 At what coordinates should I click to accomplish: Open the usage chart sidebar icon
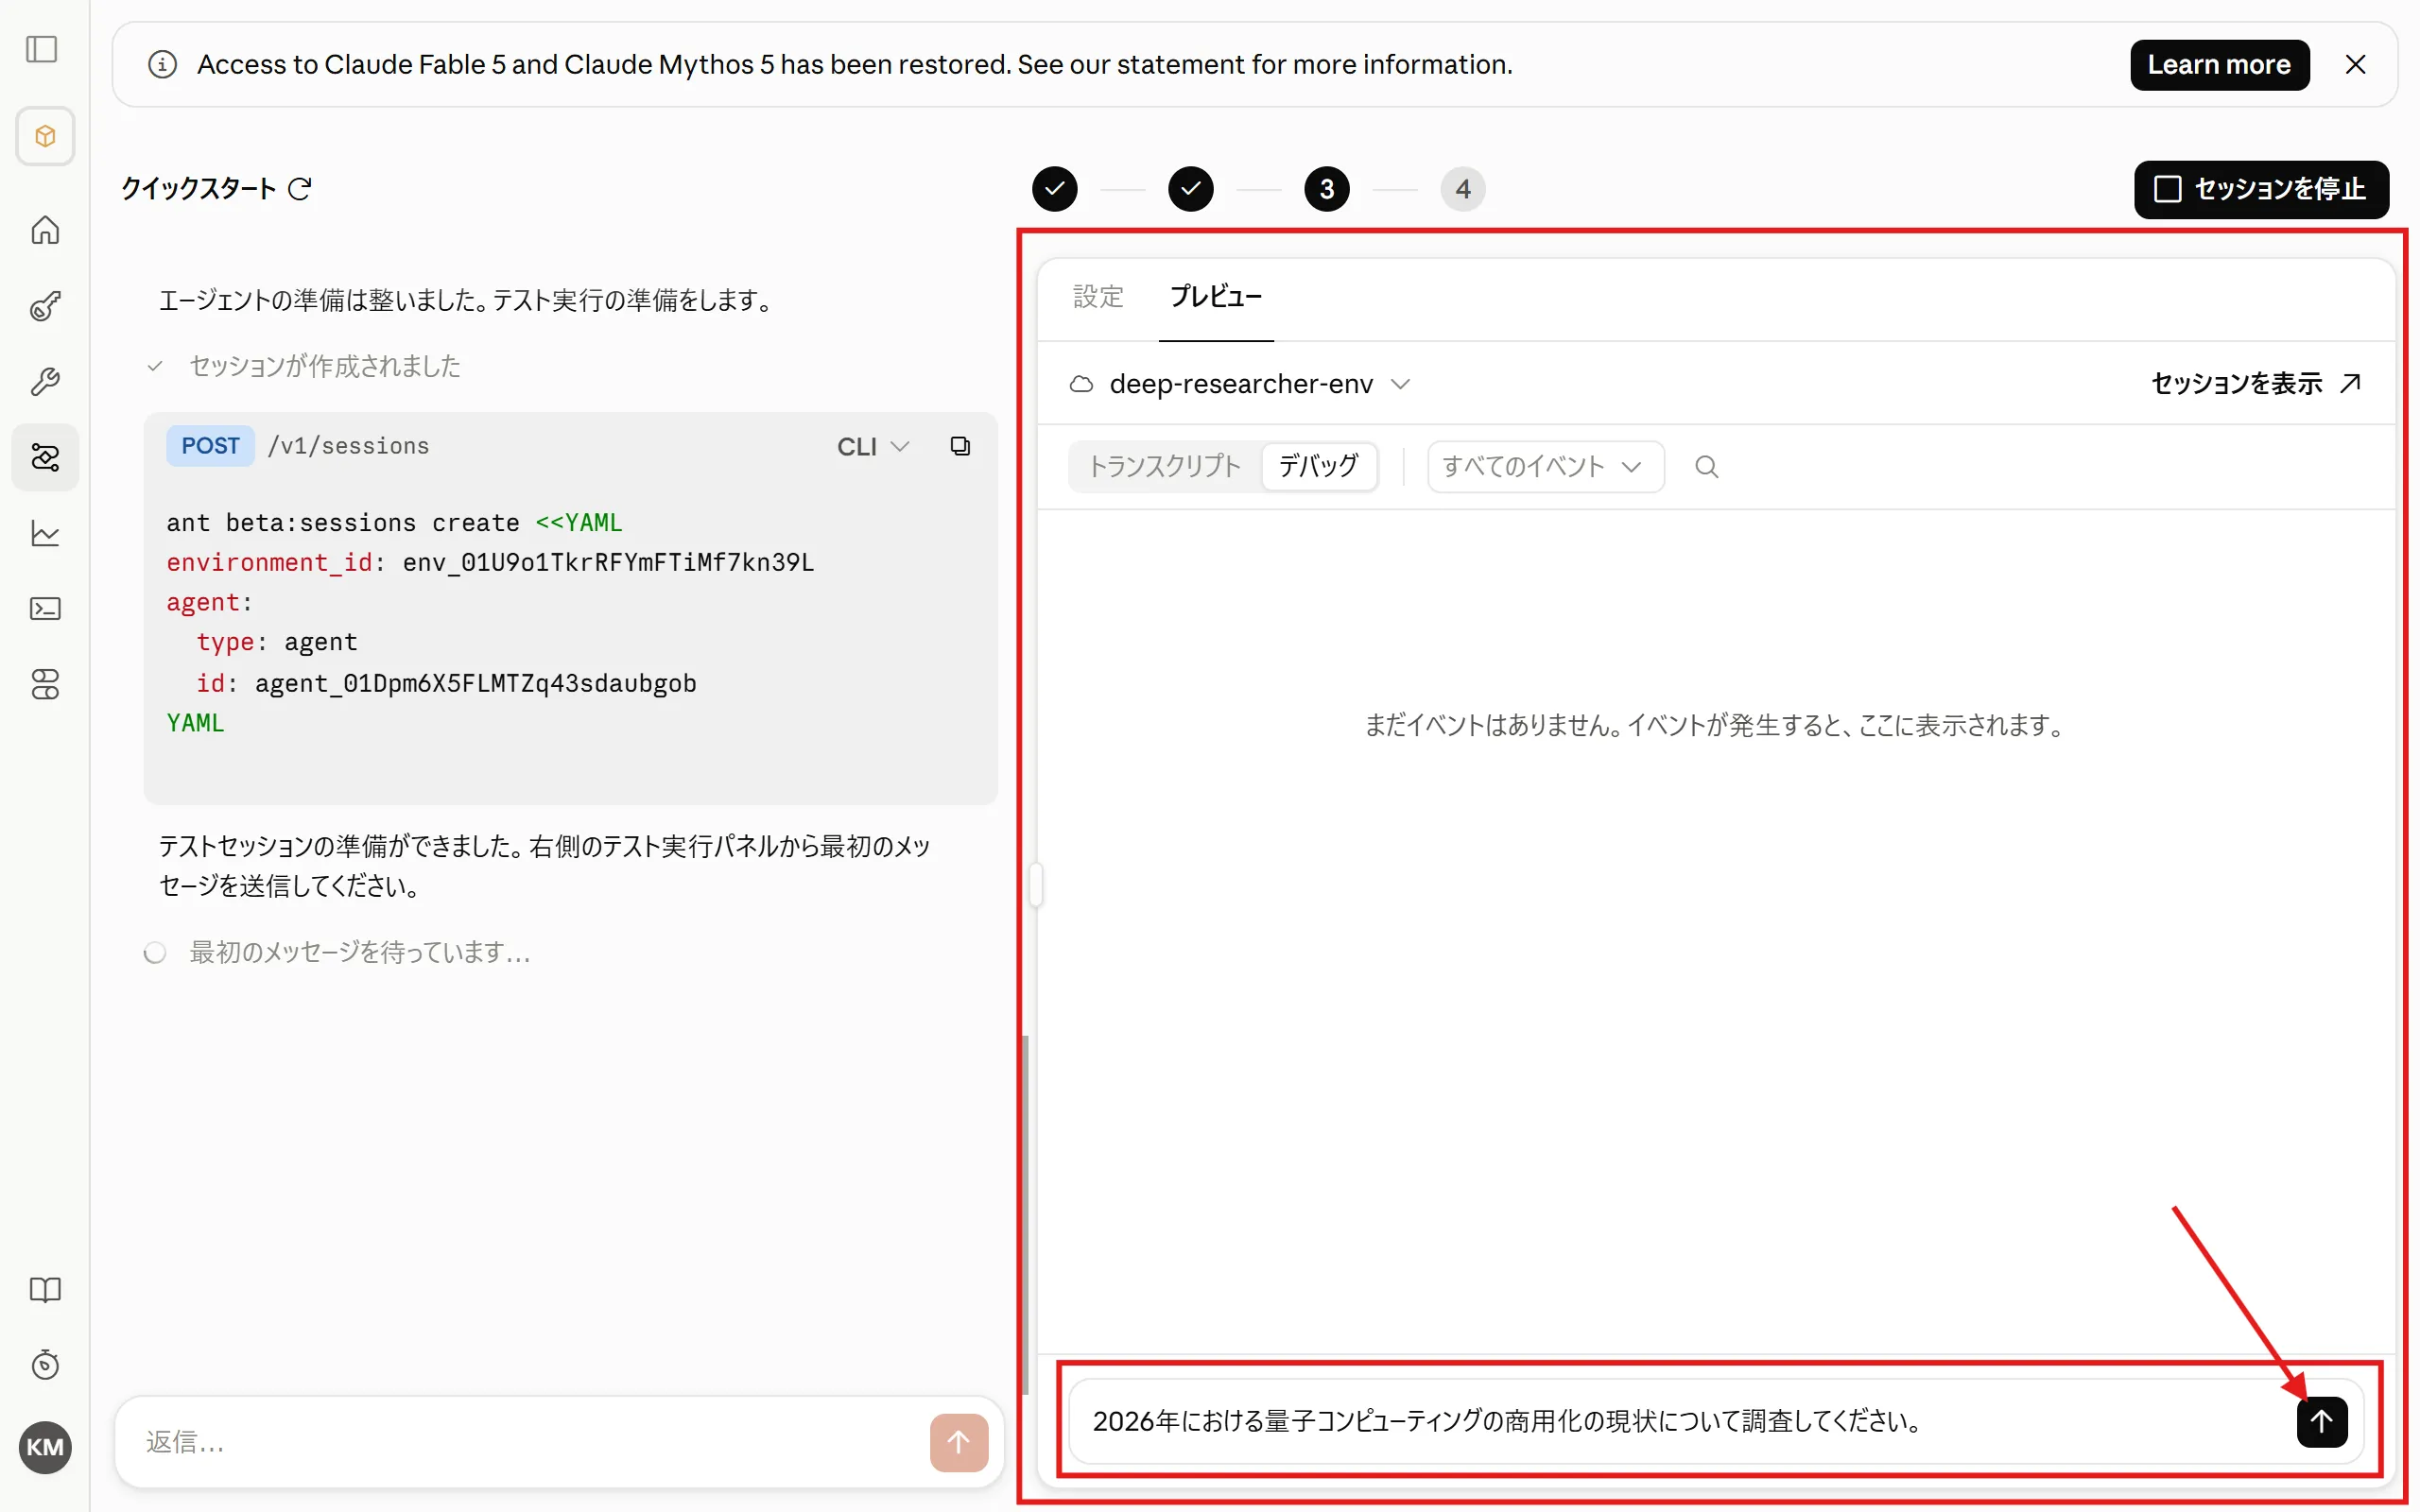pyautogui.click(x=45, y=534)
